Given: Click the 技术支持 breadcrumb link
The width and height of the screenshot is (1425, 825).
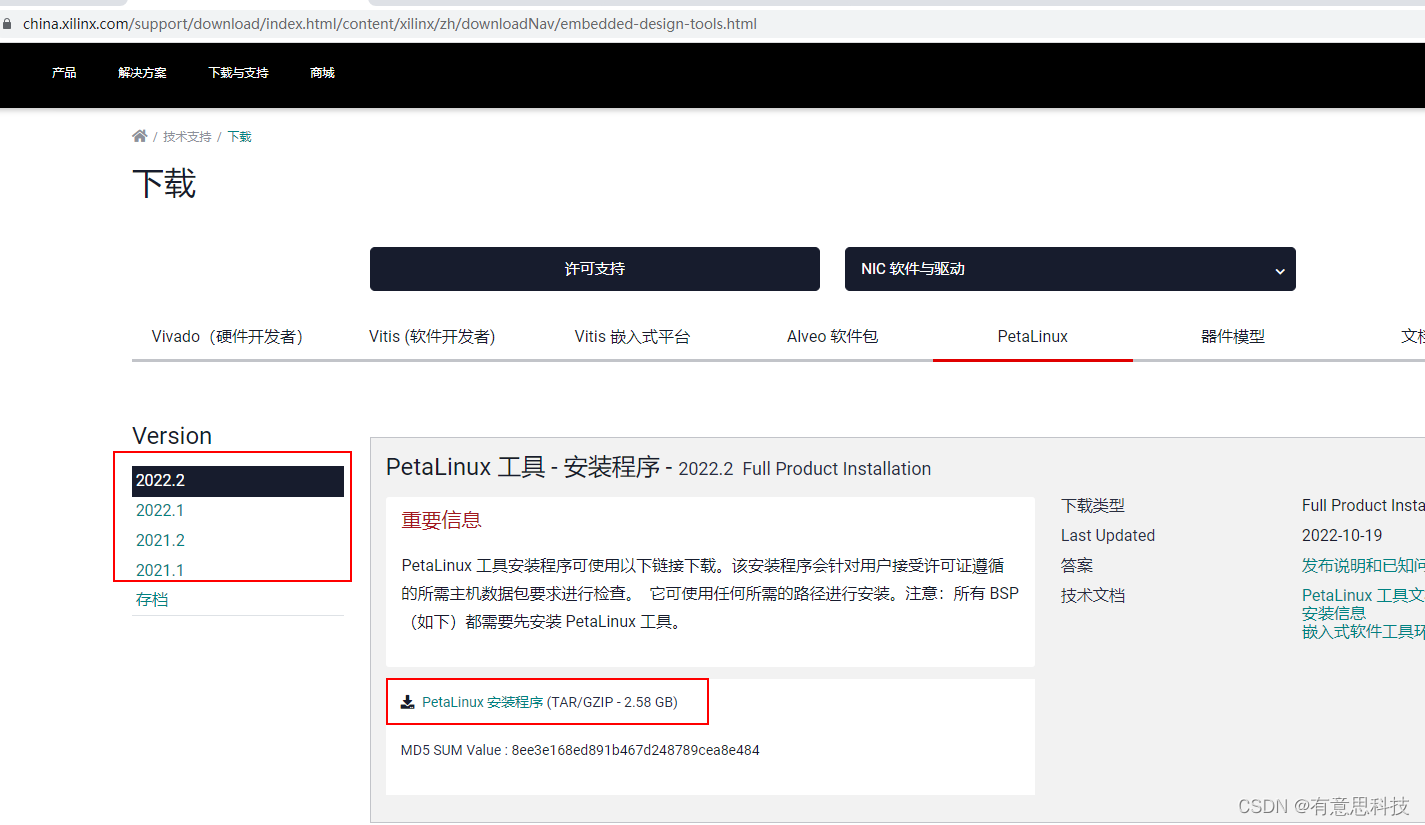Looking at the screenshot, I should pos(186,136).
